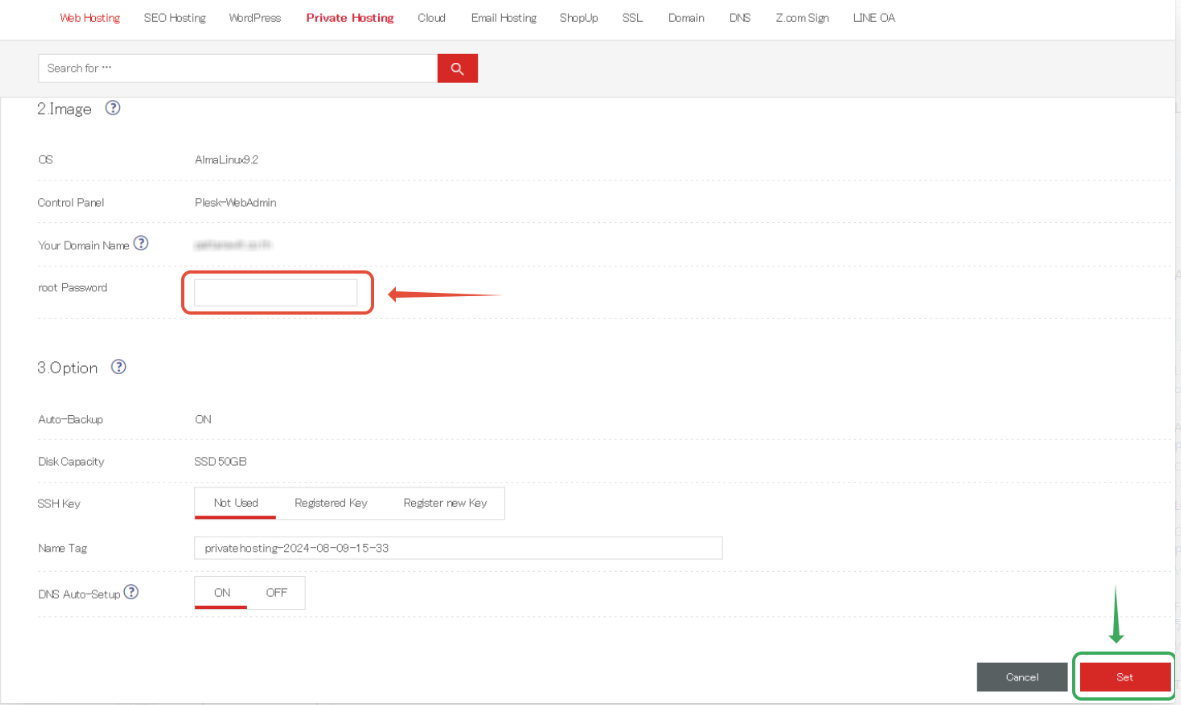The width and height of the screenshot is (1181, 705).
Task: Open the Domain menu
Action: [686, 18]
